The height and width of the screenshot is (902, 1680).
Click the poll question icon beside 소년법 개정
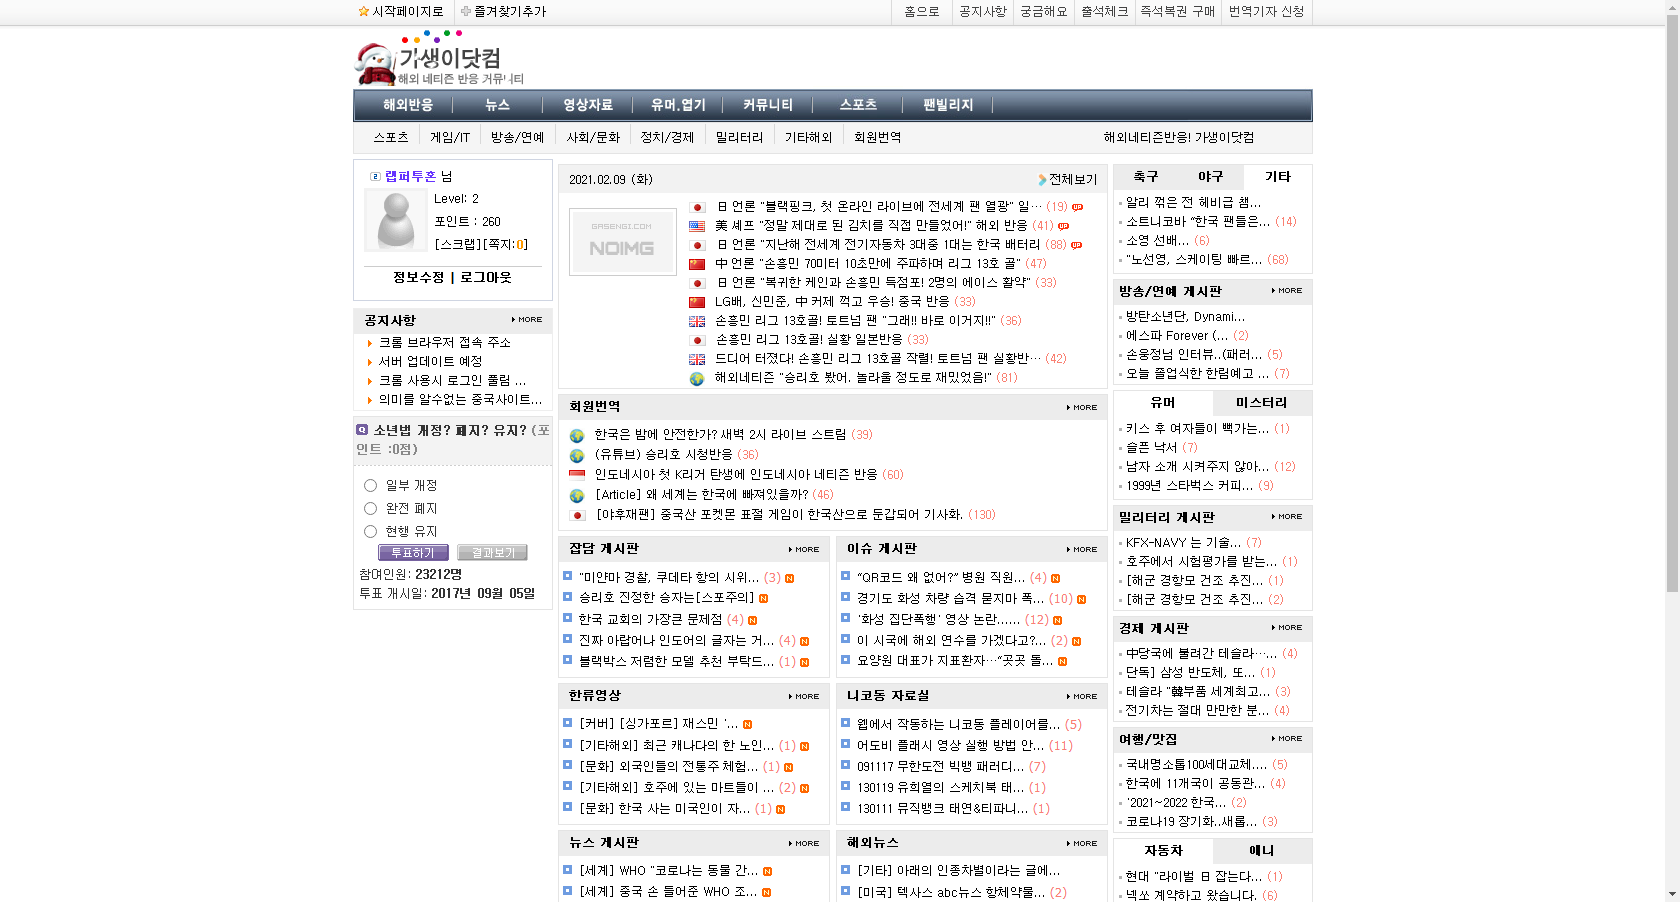pyautogui.click(x=362, y=430)
